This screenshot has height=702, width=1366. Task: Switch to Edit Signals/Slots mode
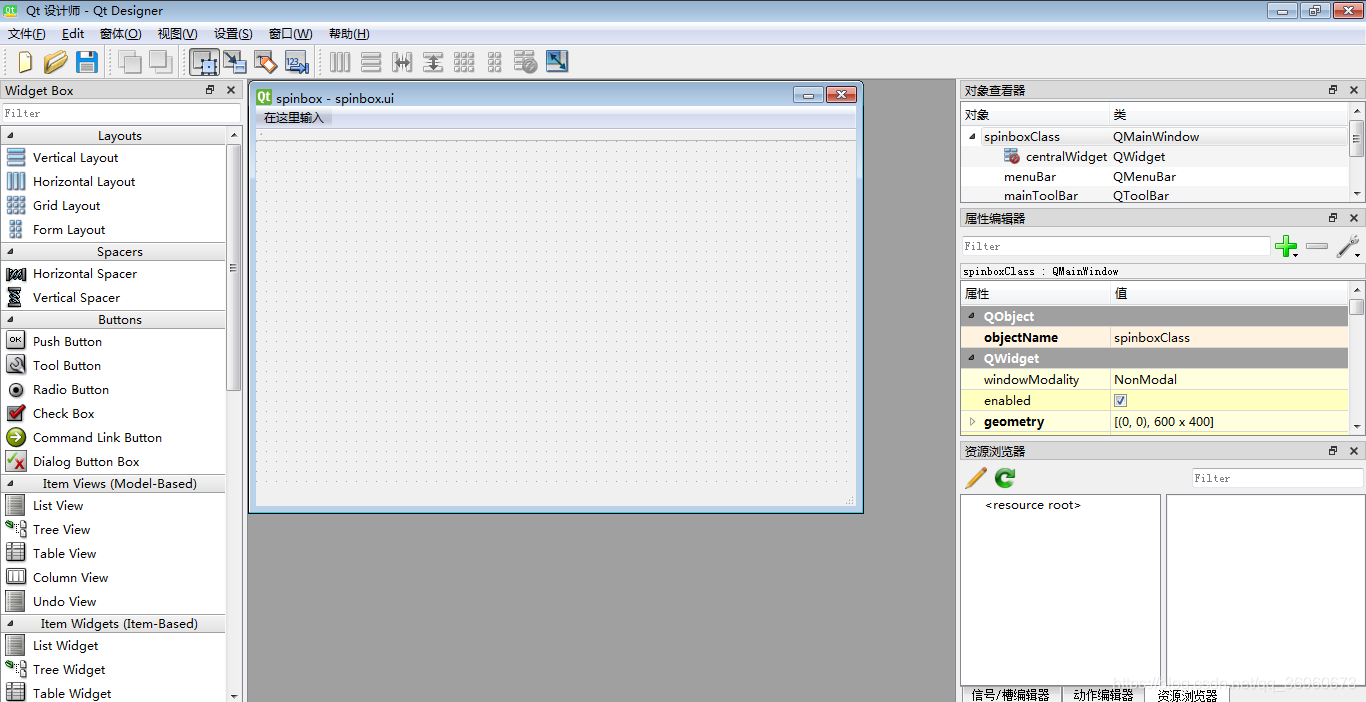point(236,61)
